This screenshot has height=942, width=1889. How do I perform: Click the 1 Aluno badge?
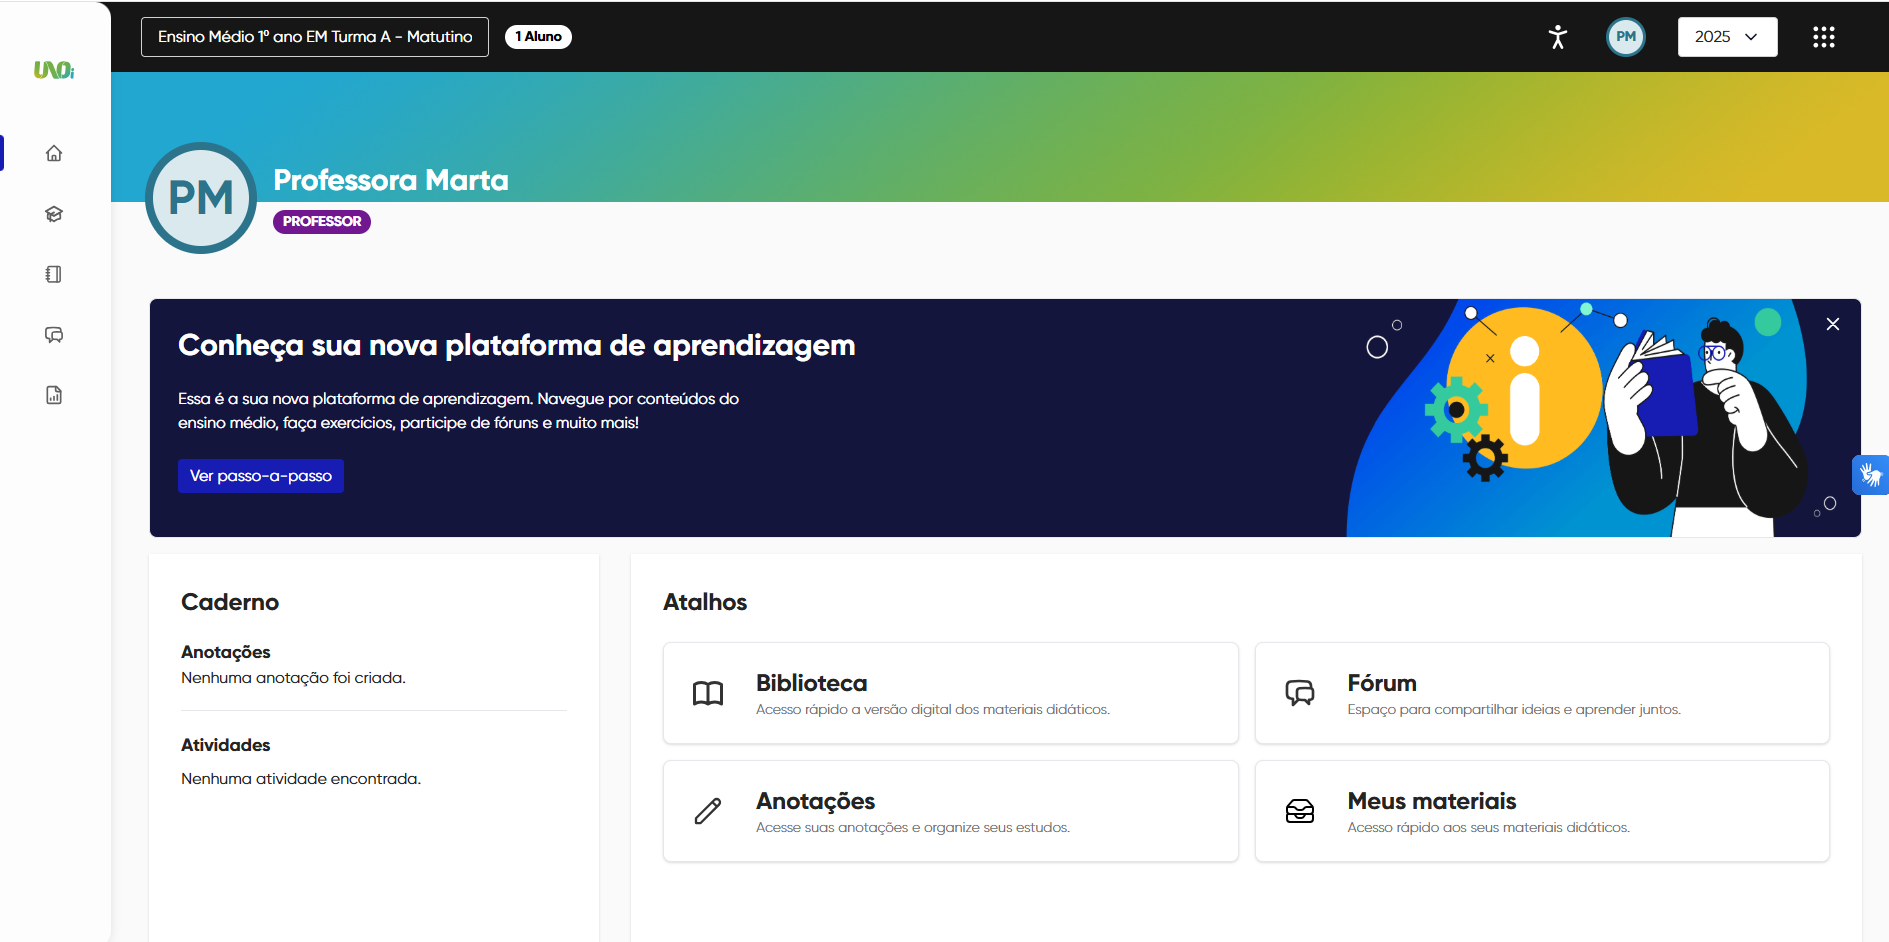tap(538, 37)
